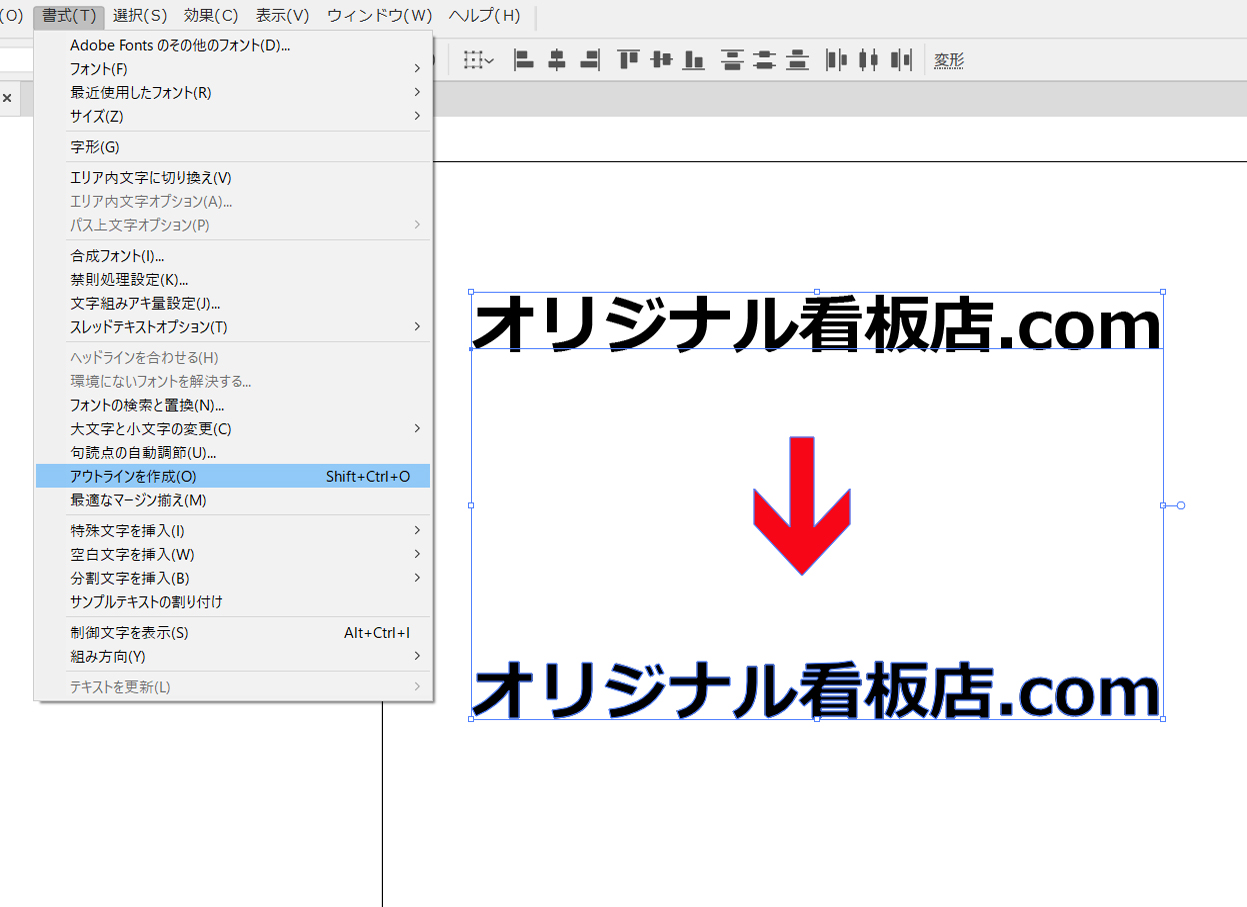Select the upper オリジナル看板店.com text object
The height and width of the screenshot is (907, 1247).
pyautogui.click(x=816, y=324)
